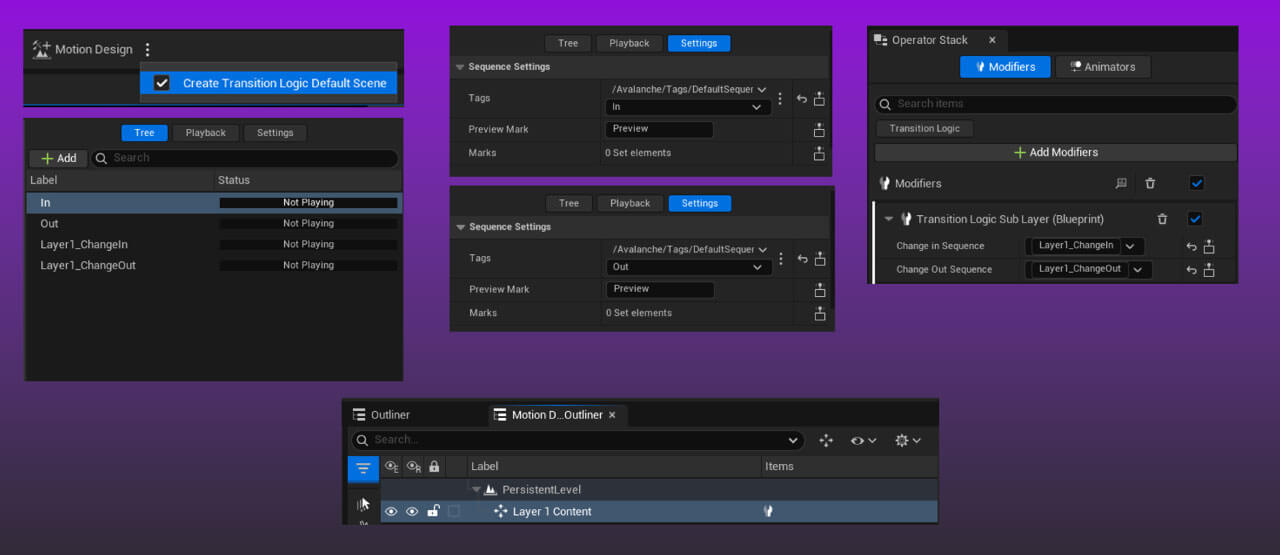Uncheck the Modifiers enable checkbox
This screenshot has width=1280, height=555.
click(1197, 184)
